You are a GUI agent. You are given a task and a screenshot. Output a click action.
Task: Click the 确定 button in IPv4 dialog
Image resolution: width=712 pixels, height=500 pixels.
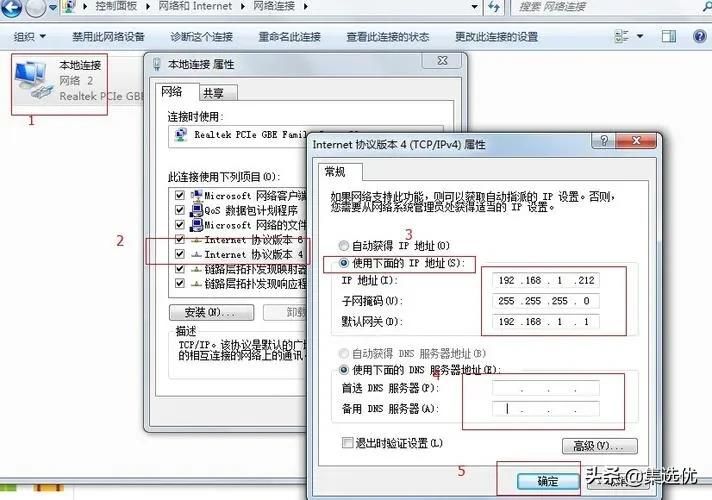tap(547, 481)
